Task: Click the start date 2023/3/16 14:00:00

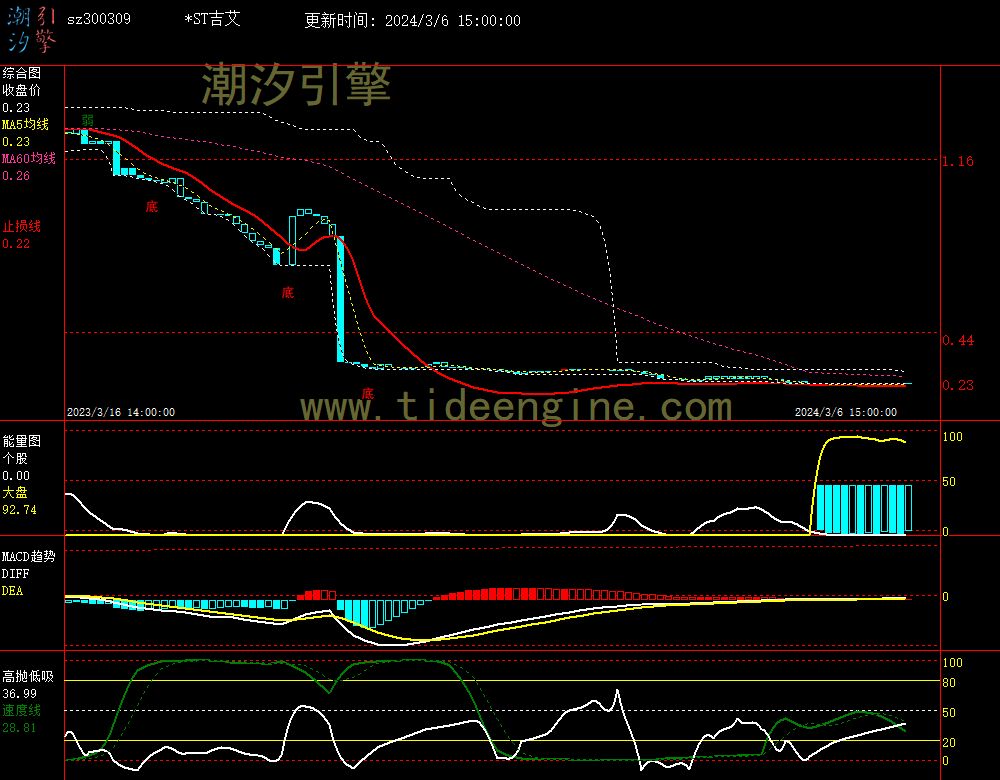Action: 121,412
